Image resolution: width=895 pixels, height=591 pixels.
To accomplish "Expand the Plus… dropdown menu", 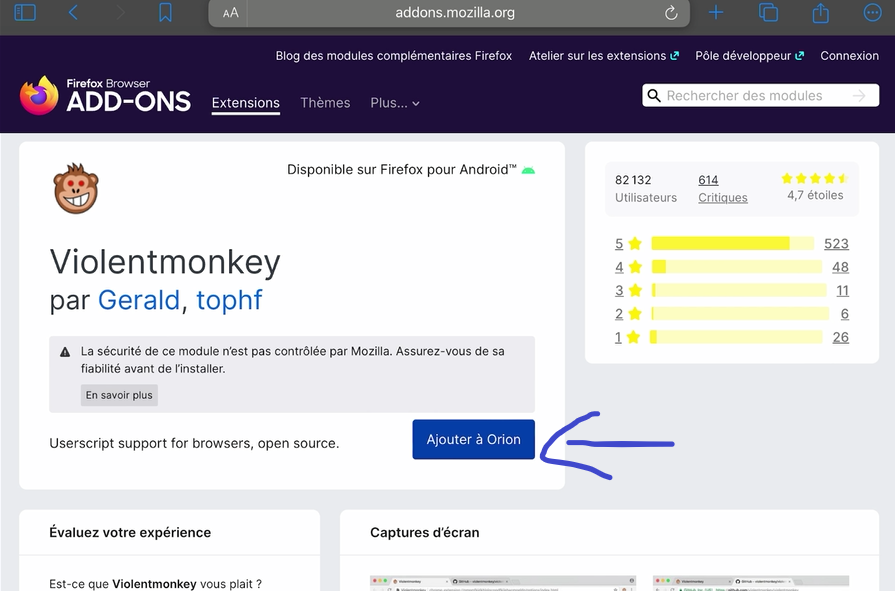I will [x=394, y=103].
